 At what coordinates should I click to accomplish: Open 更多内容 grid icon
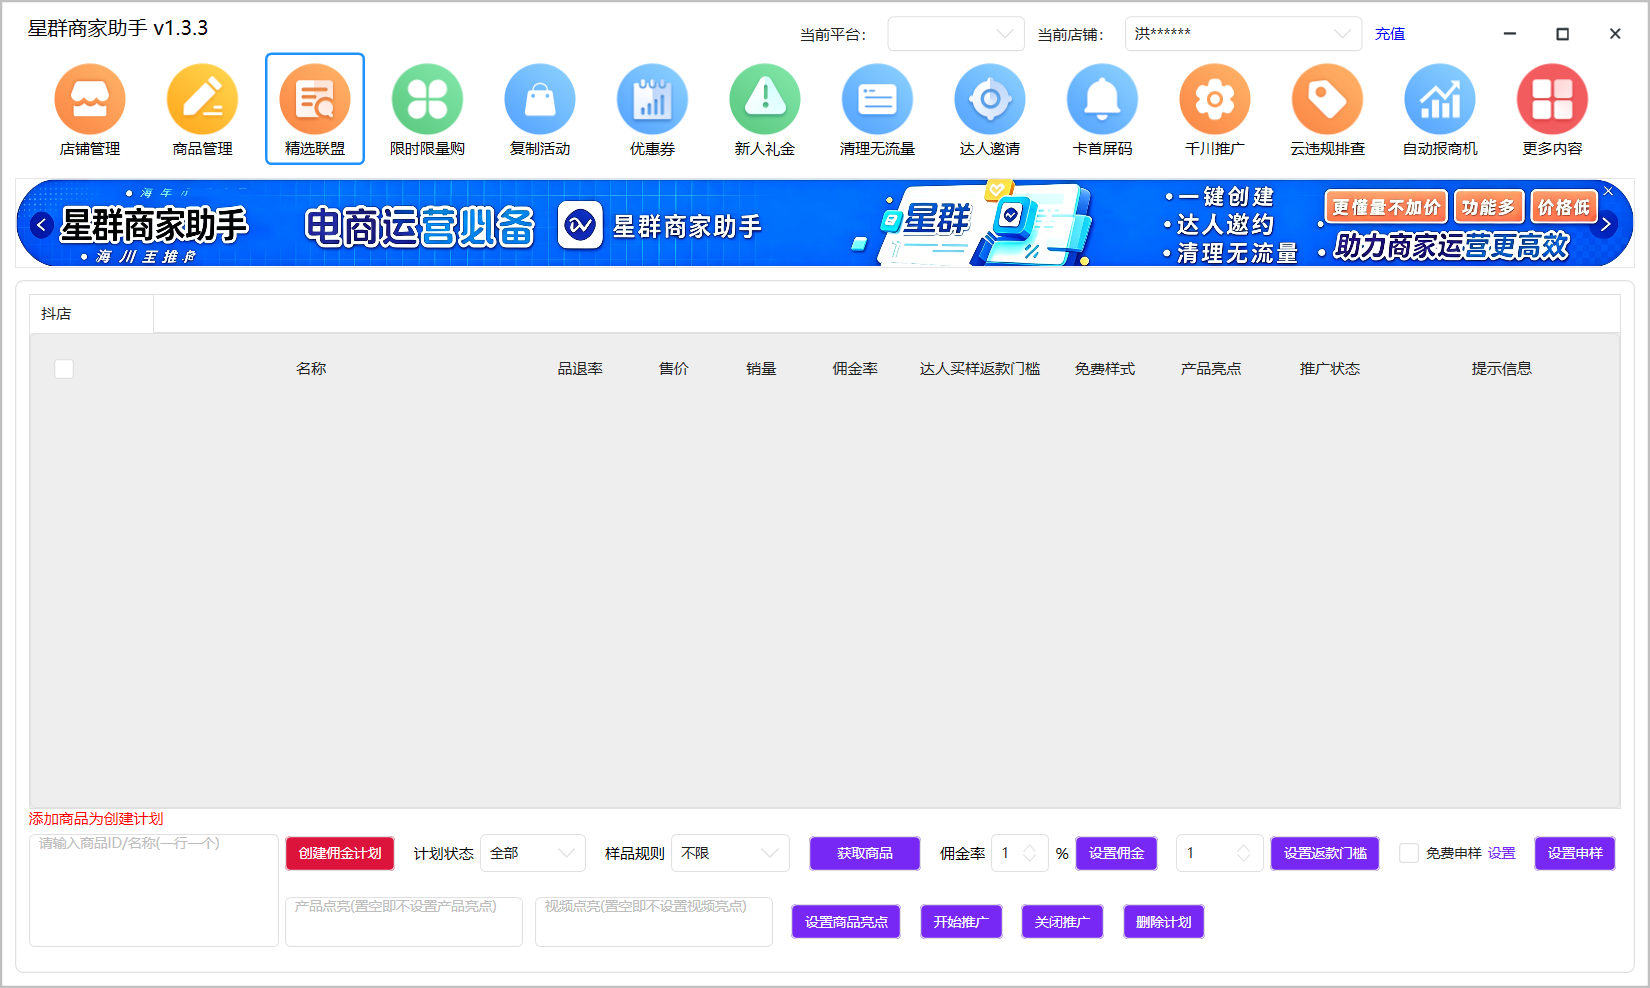(x=1552, y=99)
